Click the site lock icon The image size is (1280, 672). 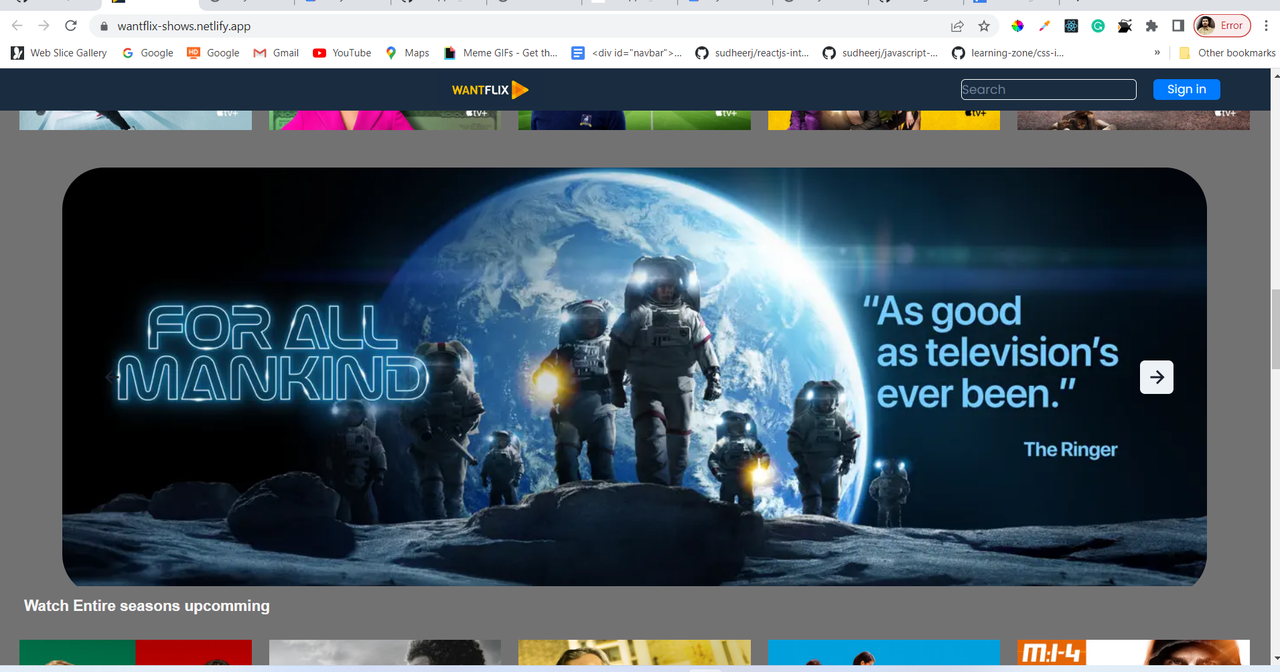click(x=103, y=26)
